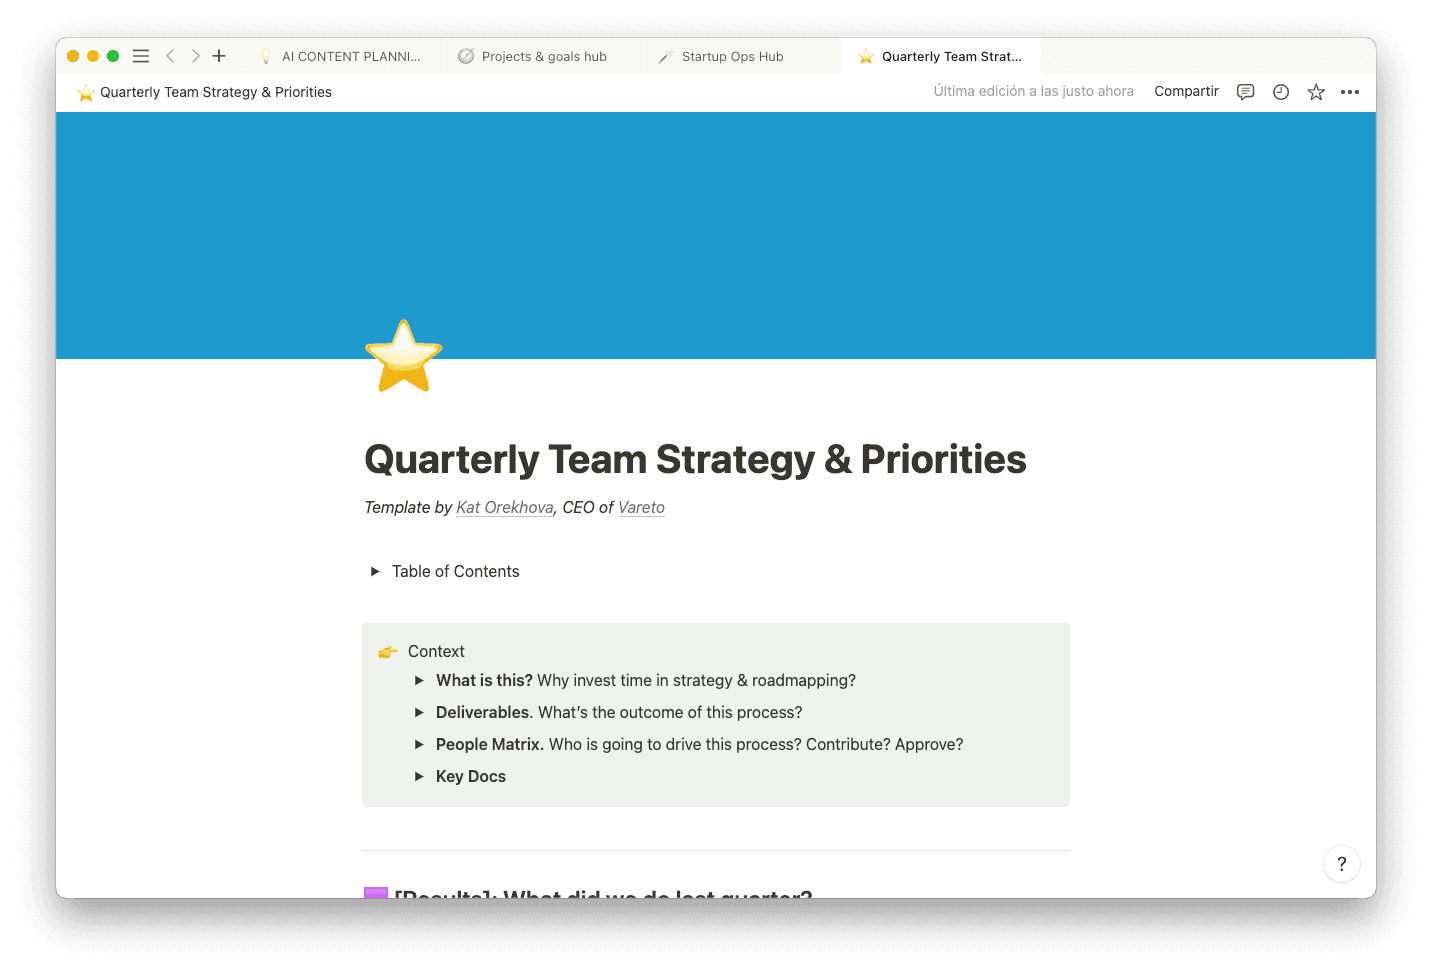Click the blue cover image
Viewport: 1432px width, 972px height.
tap(800, 220)
